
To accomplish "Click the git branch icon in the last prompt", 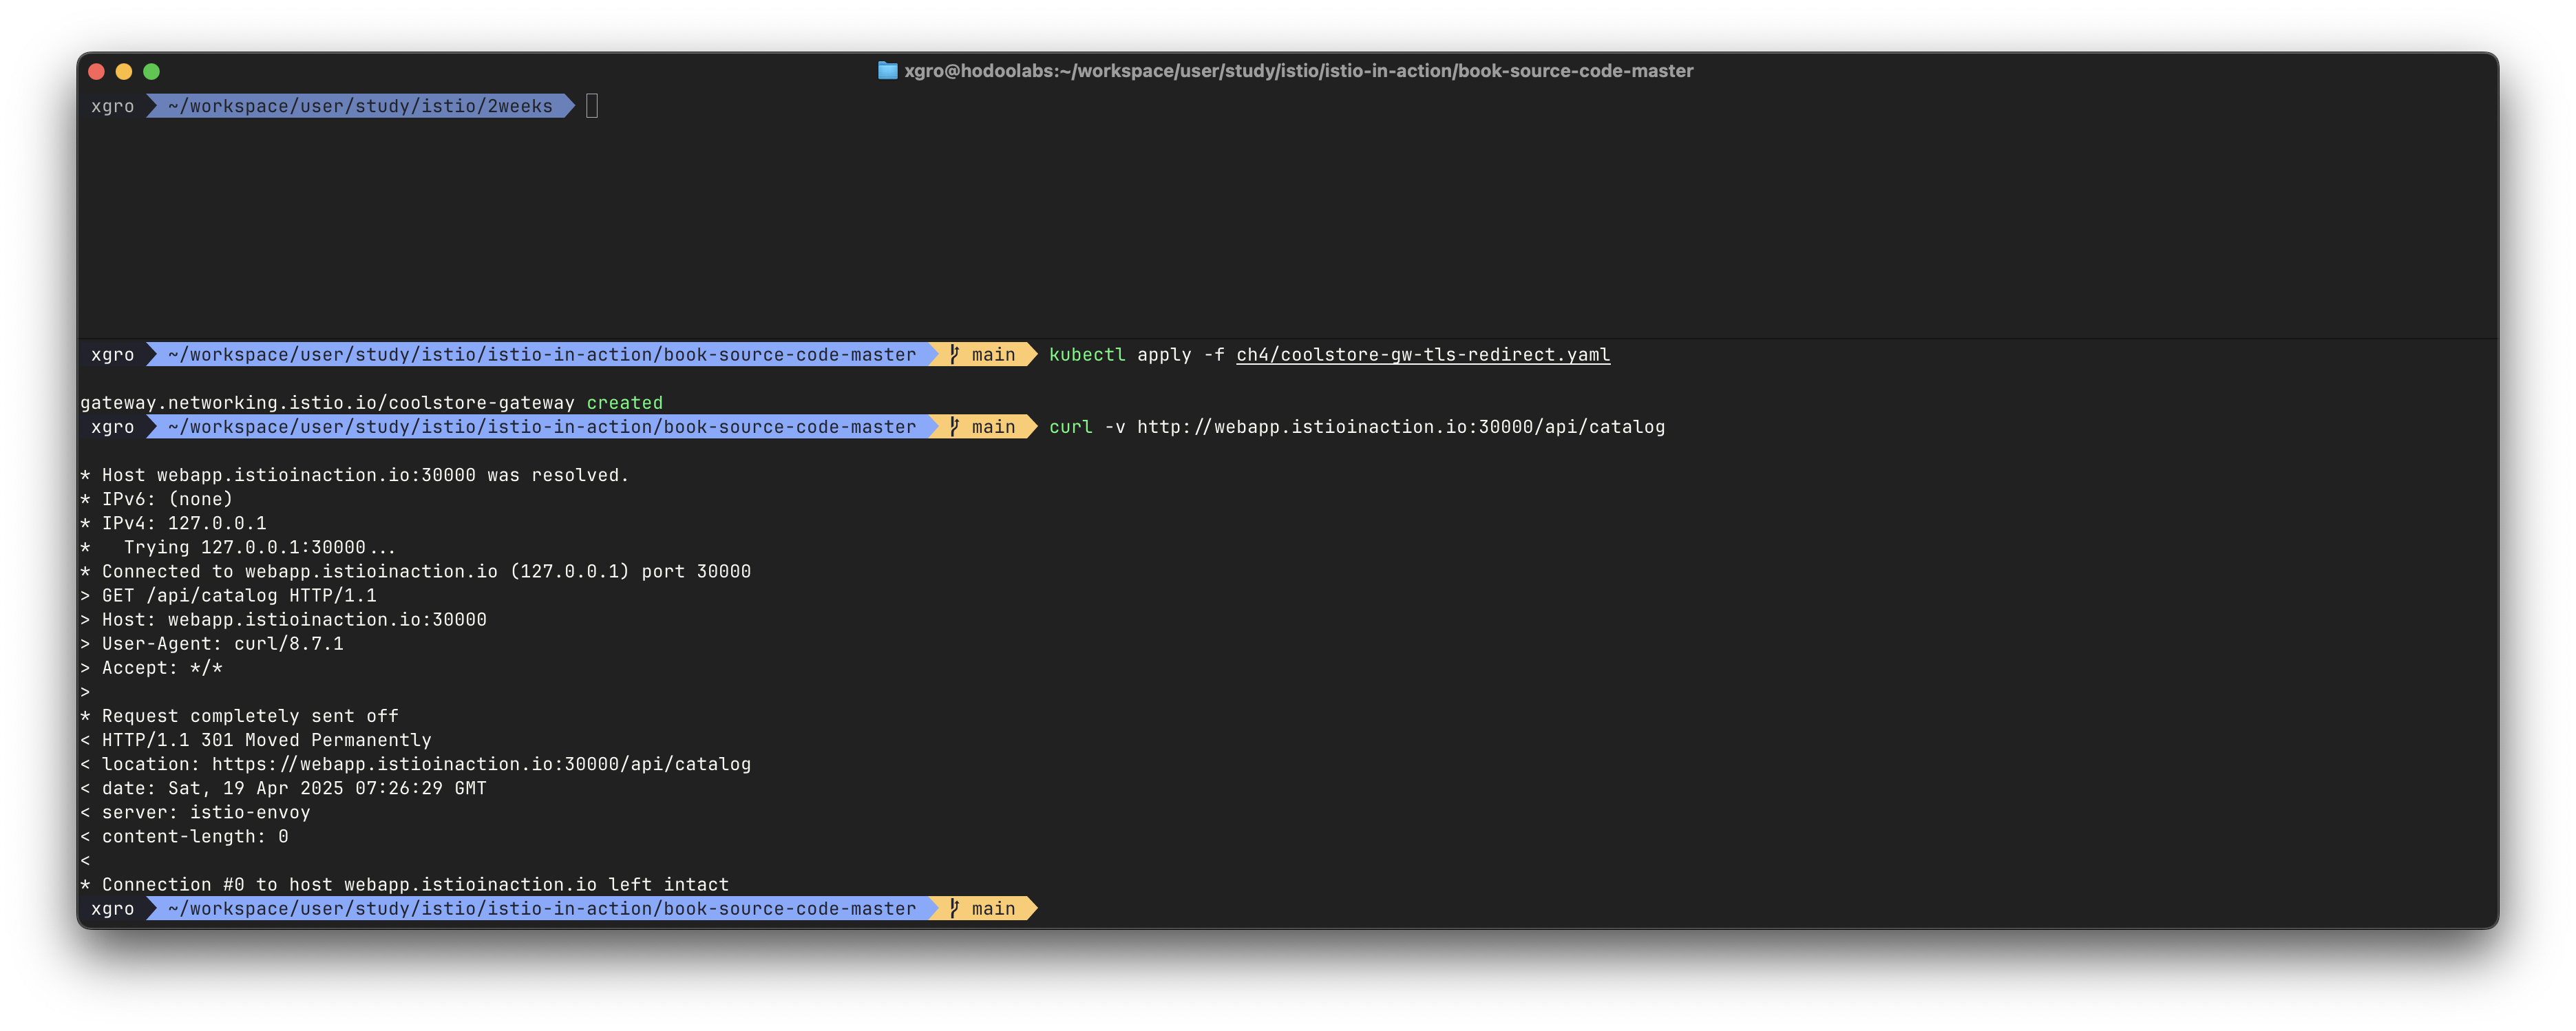I will tap(955, 908).
